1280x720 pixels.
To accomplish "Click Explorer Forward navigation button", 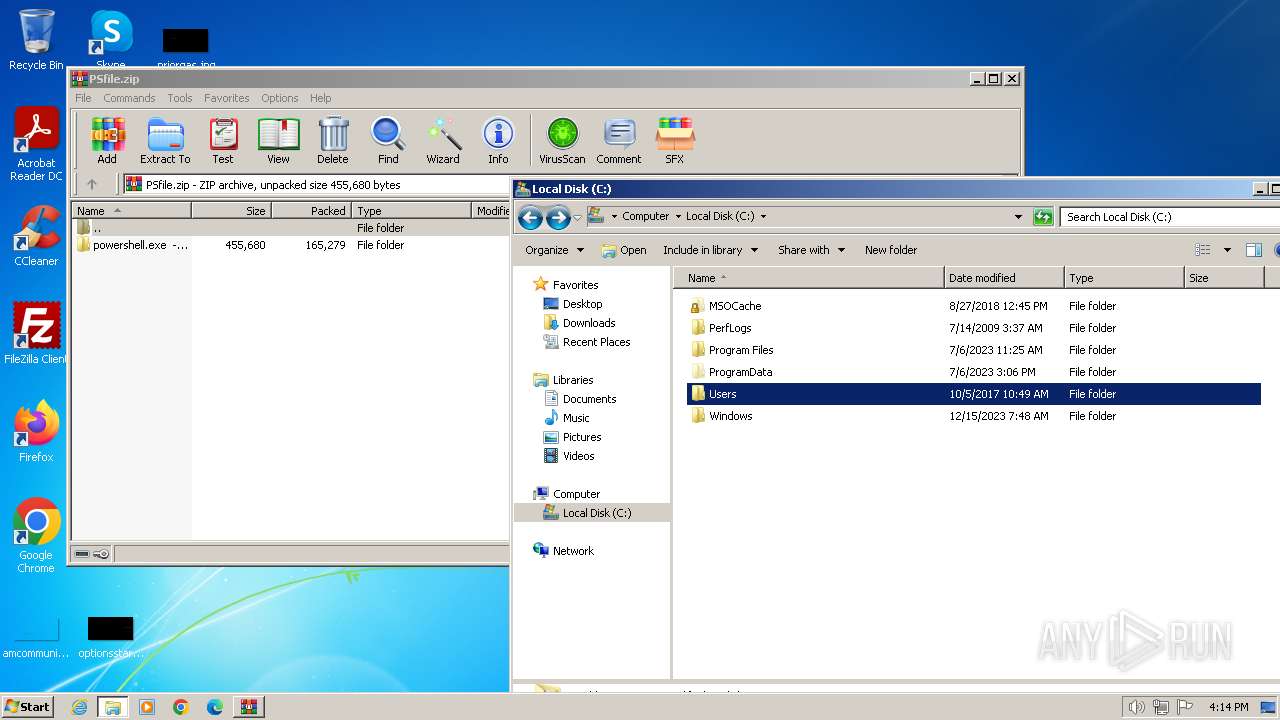I will click(558, 217).
